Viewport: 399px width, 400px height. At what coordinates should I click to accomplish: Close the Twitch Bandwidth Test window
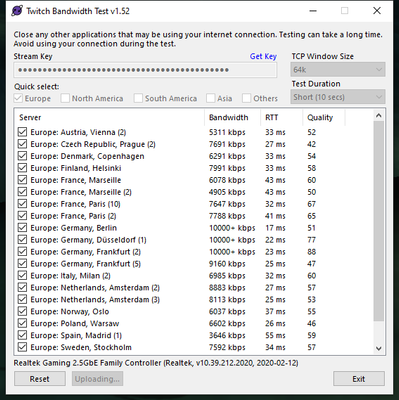377,11
